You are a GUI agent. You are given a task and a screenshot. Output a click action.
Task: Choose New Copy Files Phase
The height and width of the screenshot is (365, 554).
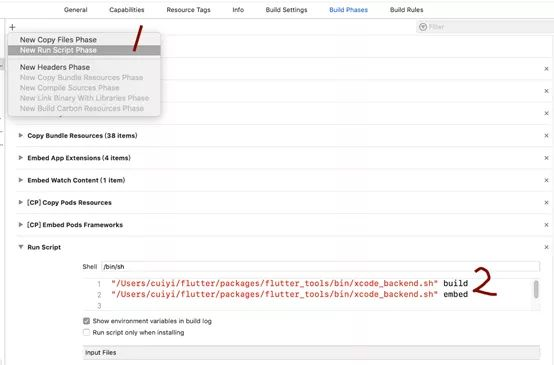84,40
